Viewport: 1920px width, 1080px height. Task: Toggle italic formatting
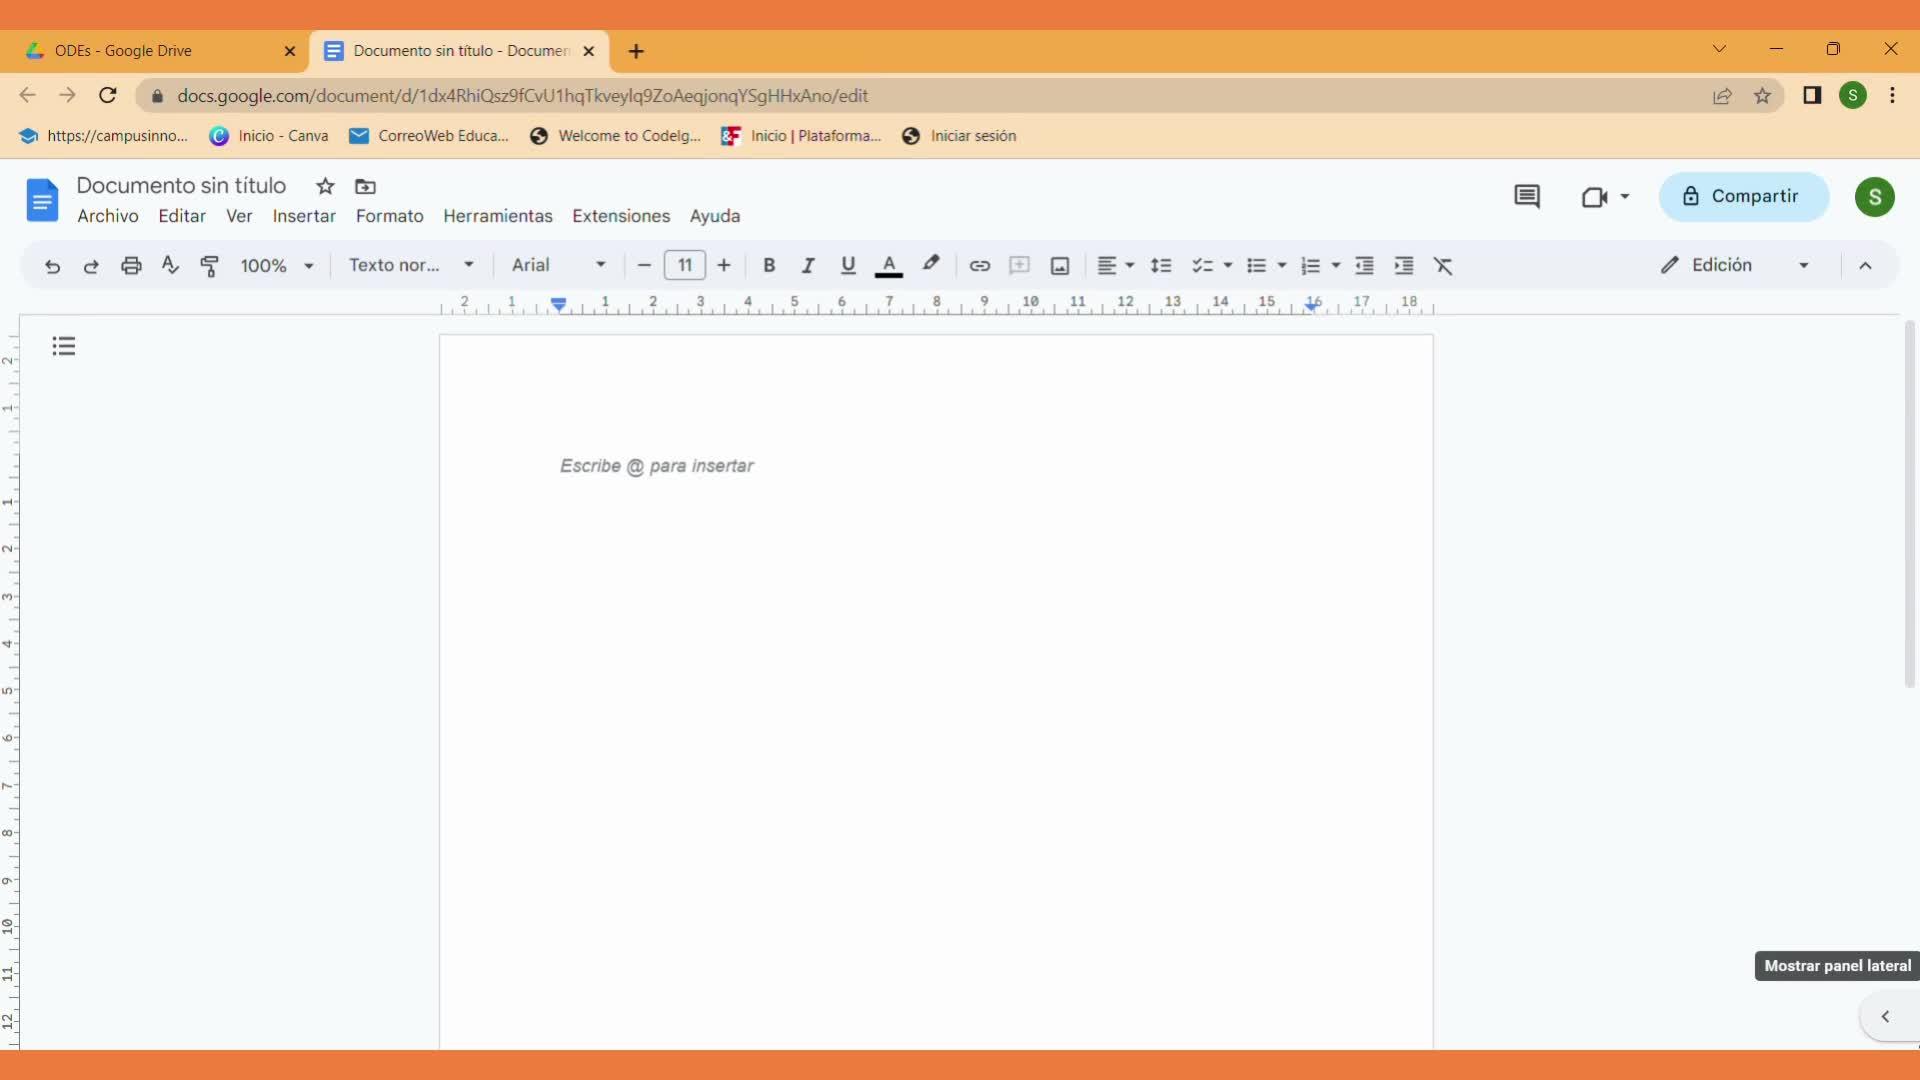click(x=808, y=266)
